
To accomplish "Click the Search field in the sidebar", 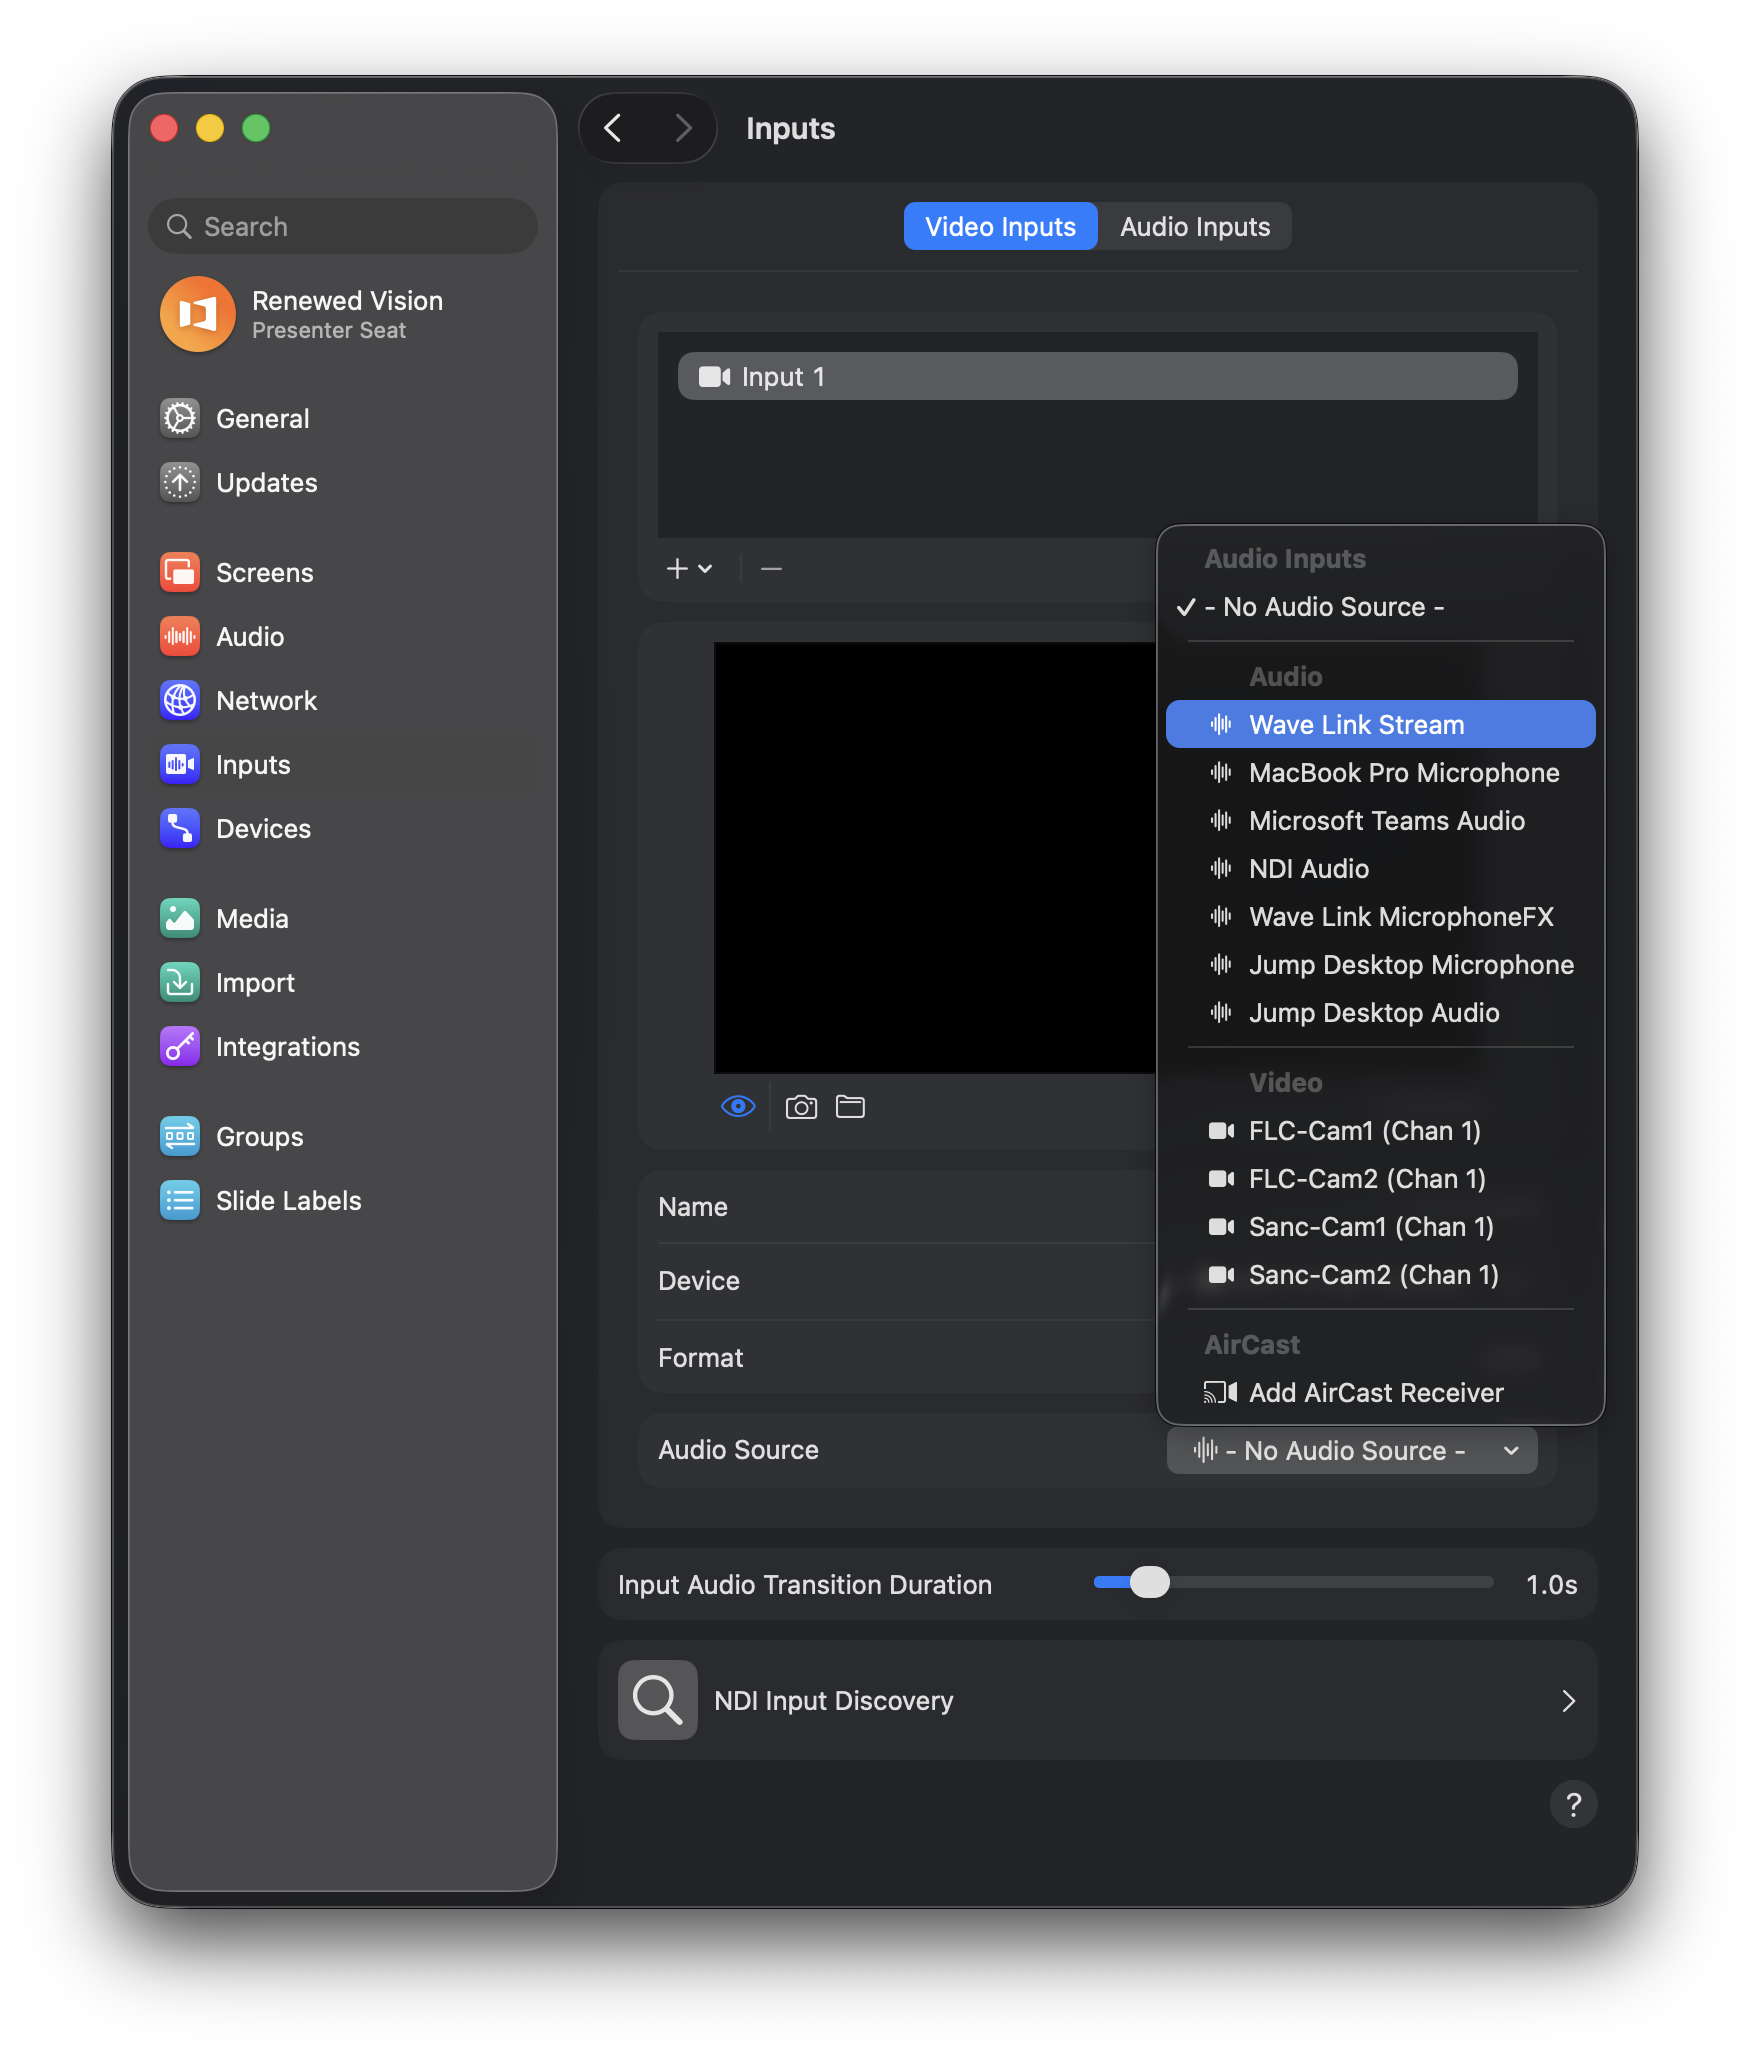I will (343, 226).
